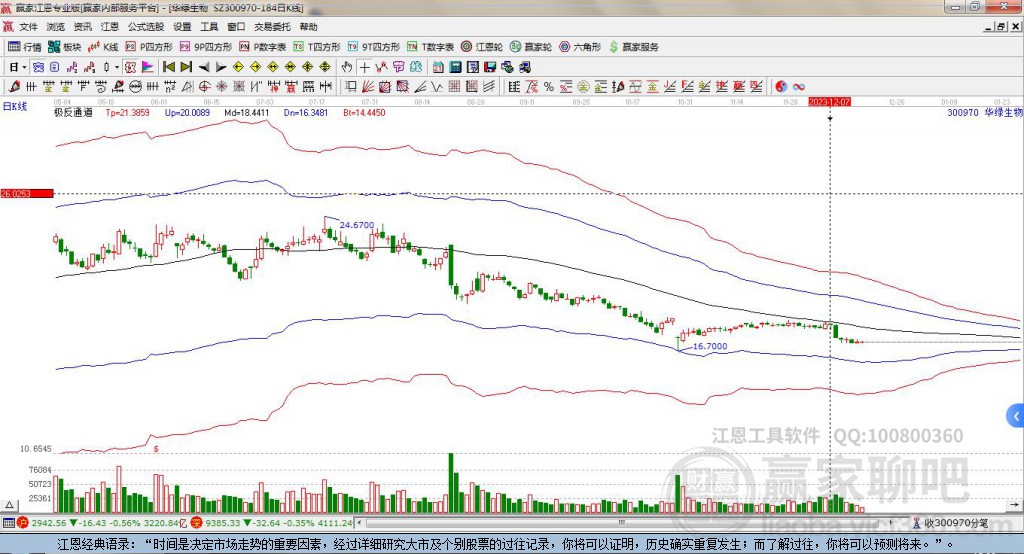Click the yin-yang taiji icon
Image resolution: width=1024 pixels, height=554 pixels.
[x=781, y=87]
